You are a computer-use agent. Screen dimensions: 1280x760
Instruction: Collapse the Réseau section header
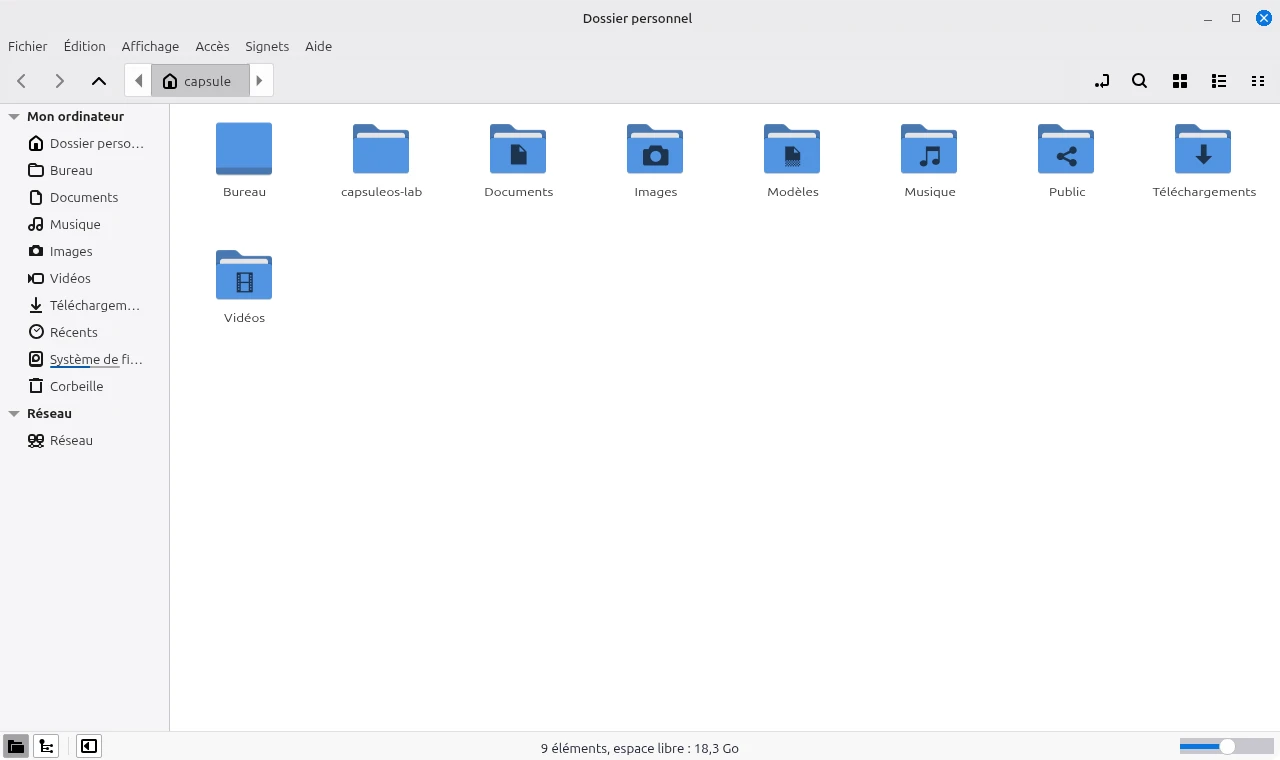[14, 413]
